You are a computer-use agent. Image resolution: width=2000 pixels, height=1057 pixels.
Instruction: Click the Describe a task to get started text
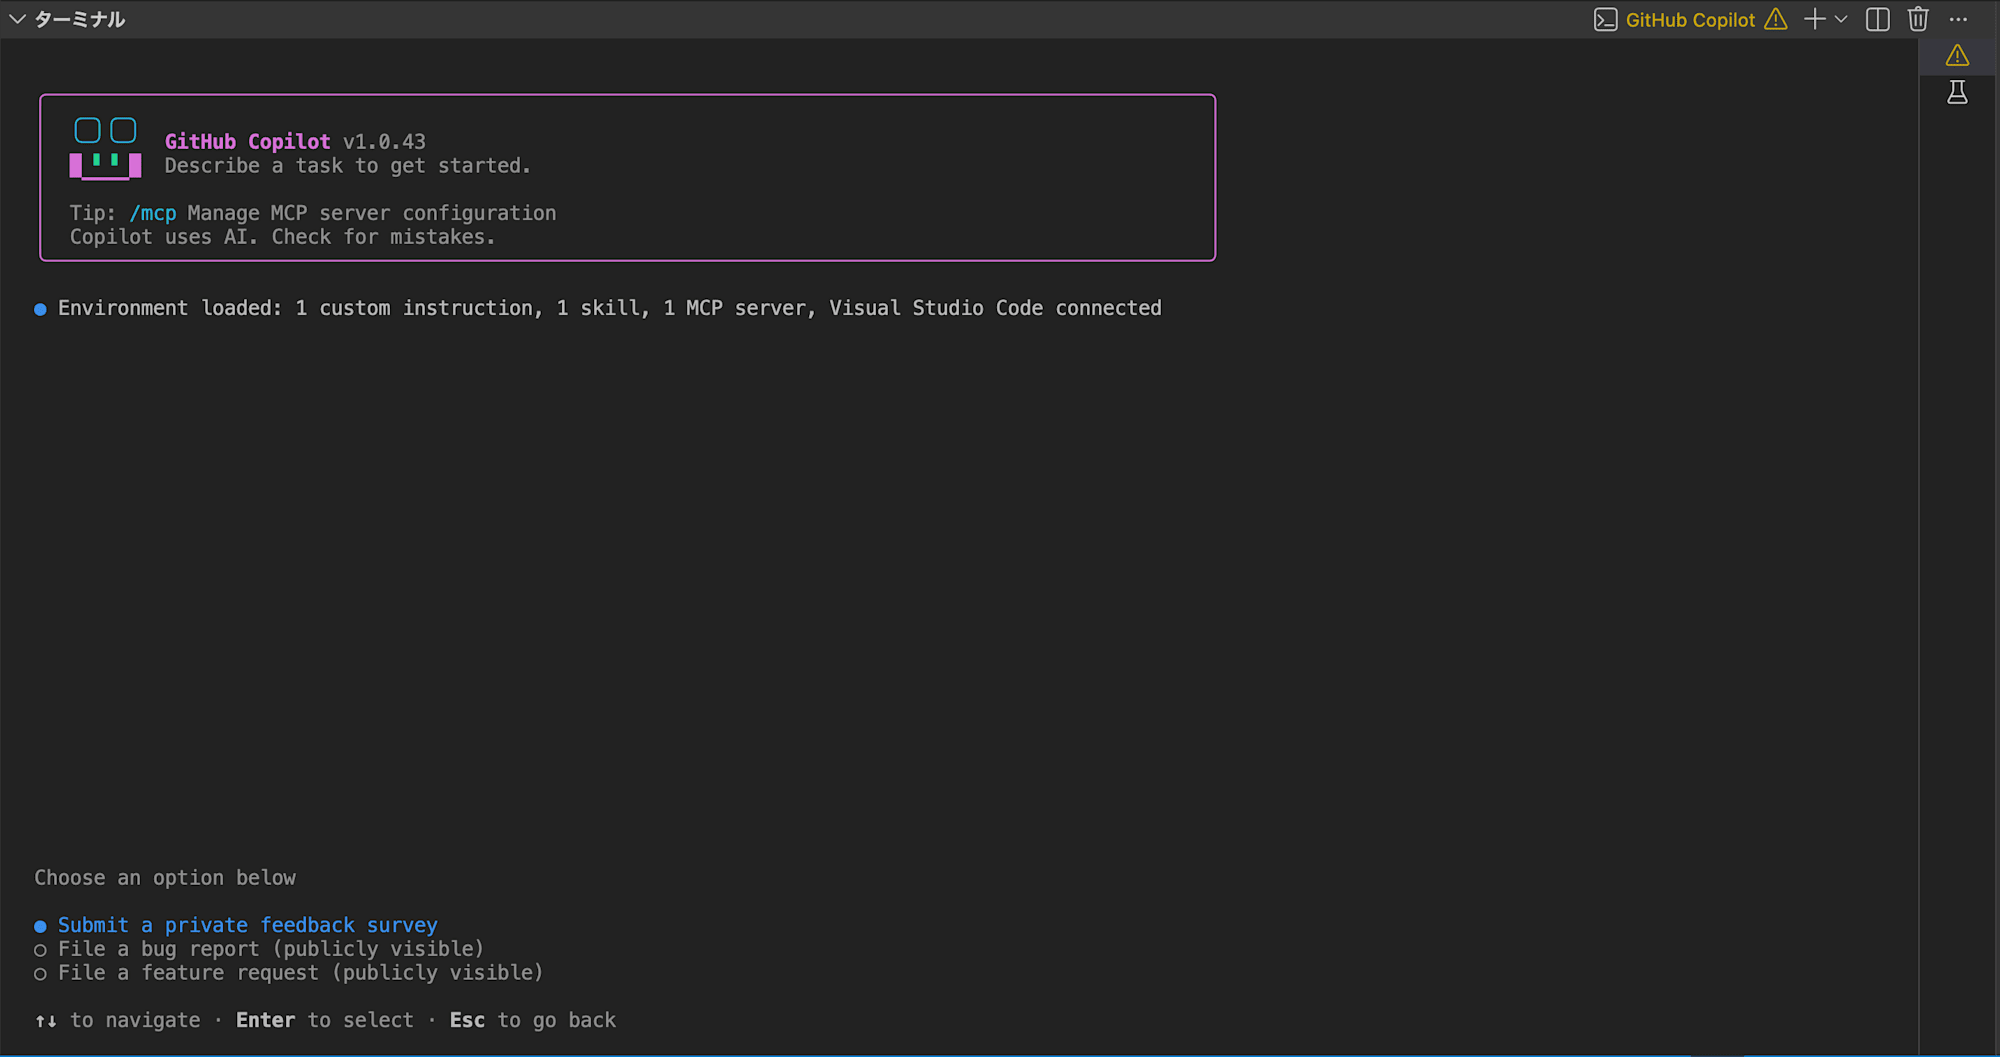(x=348, y=166)
